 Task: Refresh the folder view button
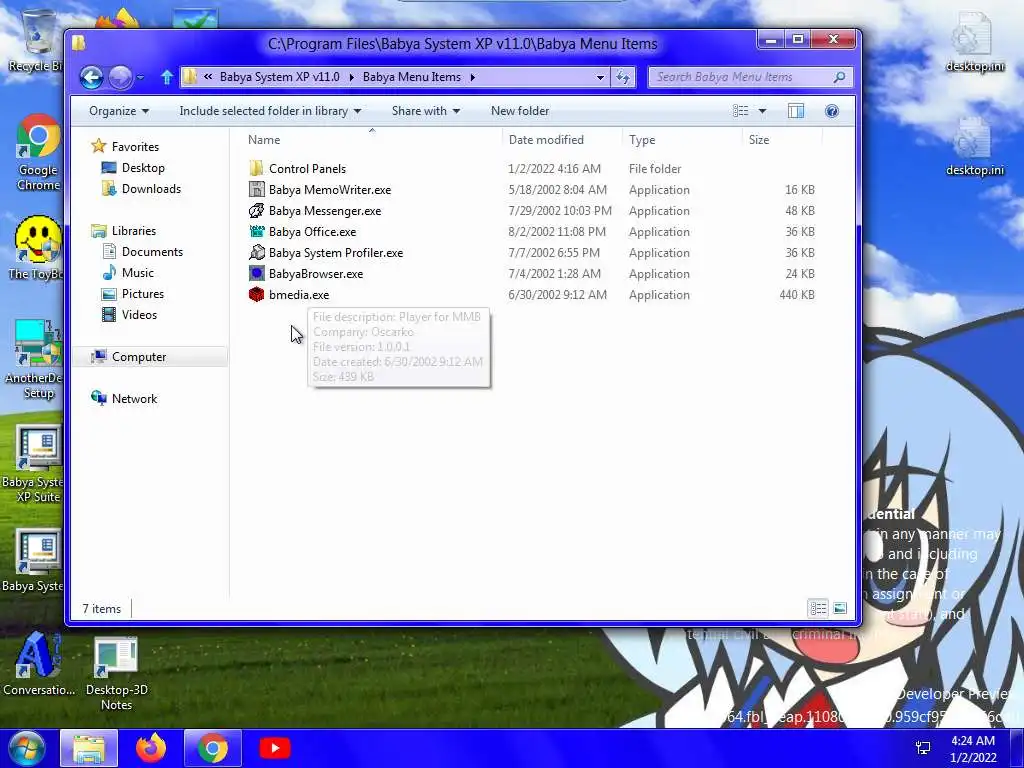[623, 77]
